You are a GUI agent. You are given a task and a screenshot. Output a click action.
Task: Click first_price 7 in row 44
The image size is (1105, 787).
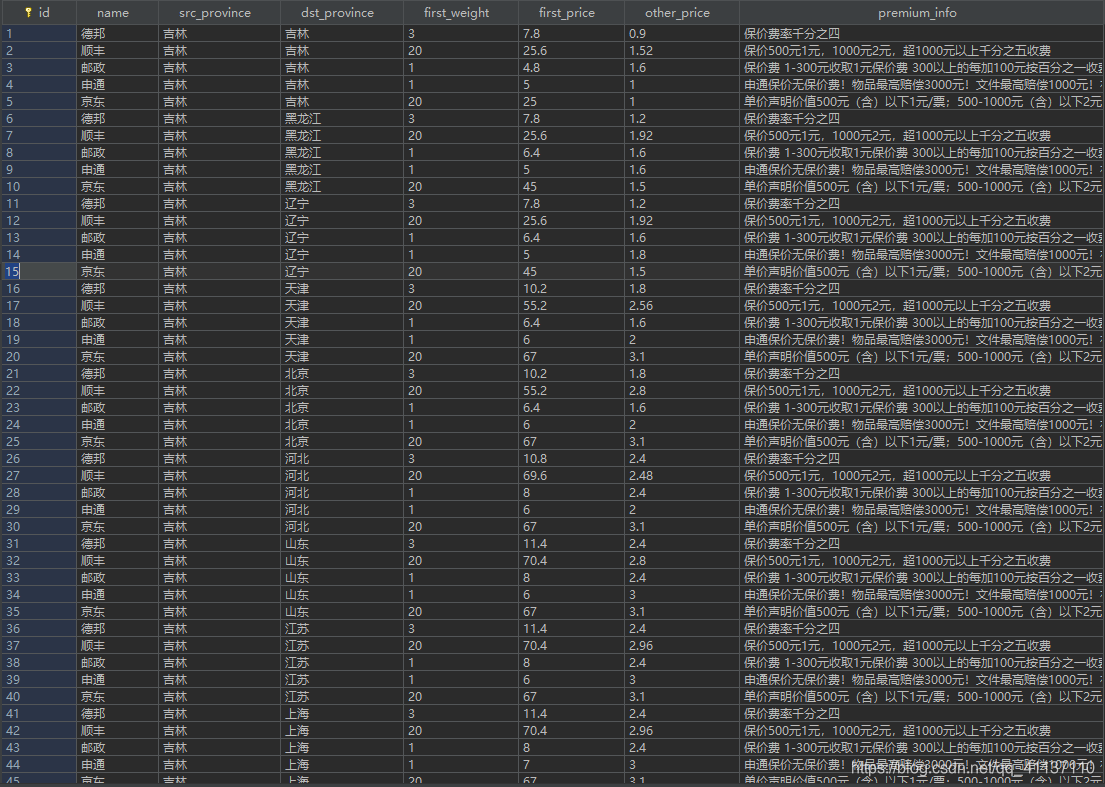click(571, 764)
